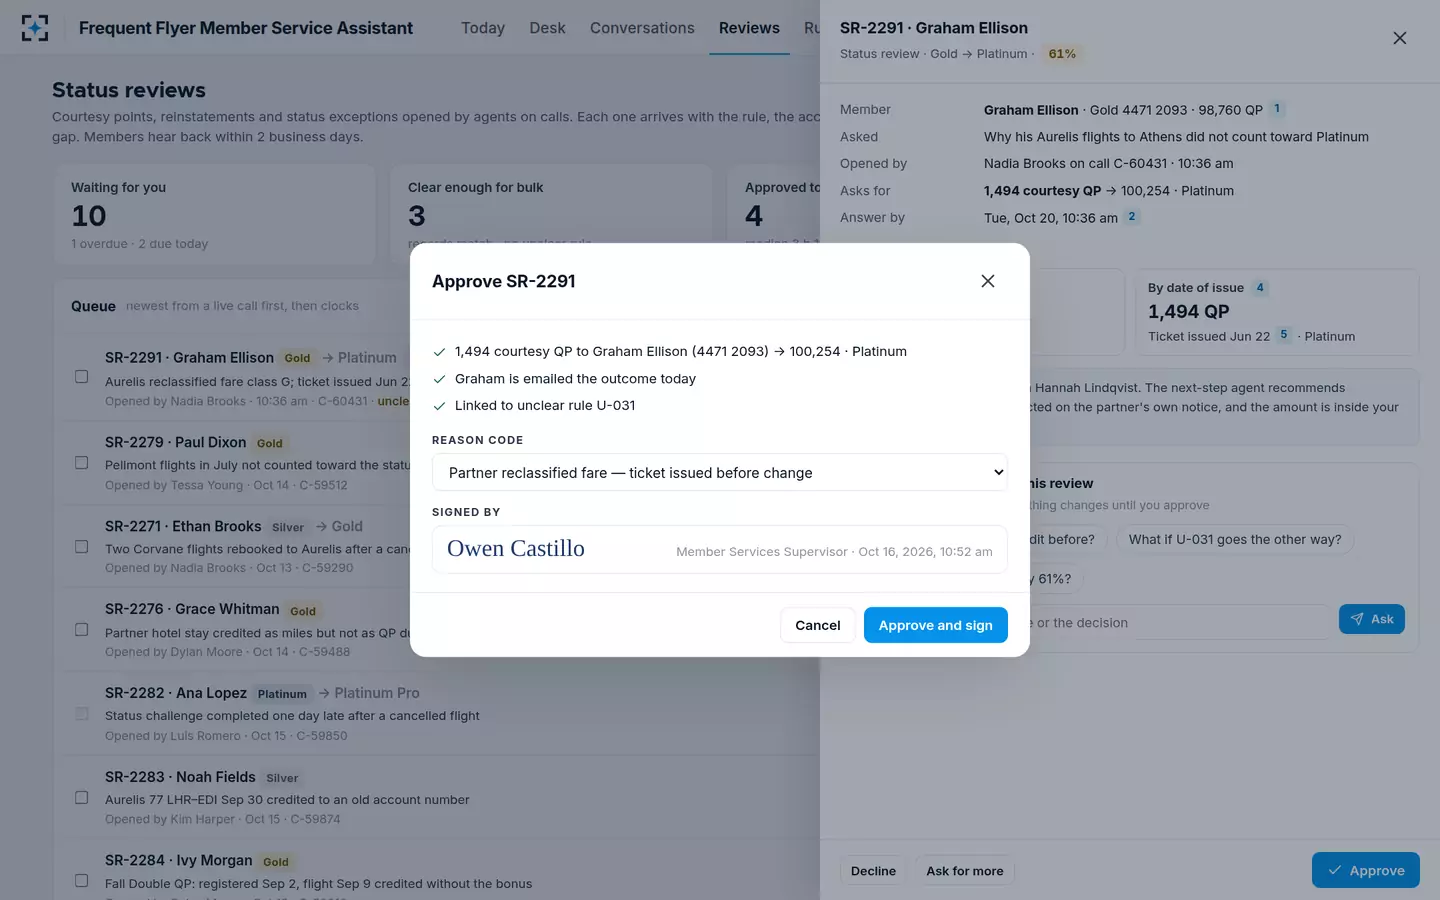Select the checkbox for SR-2291 Graham Ellison
1440x900 pixels.
pos(82,377)
